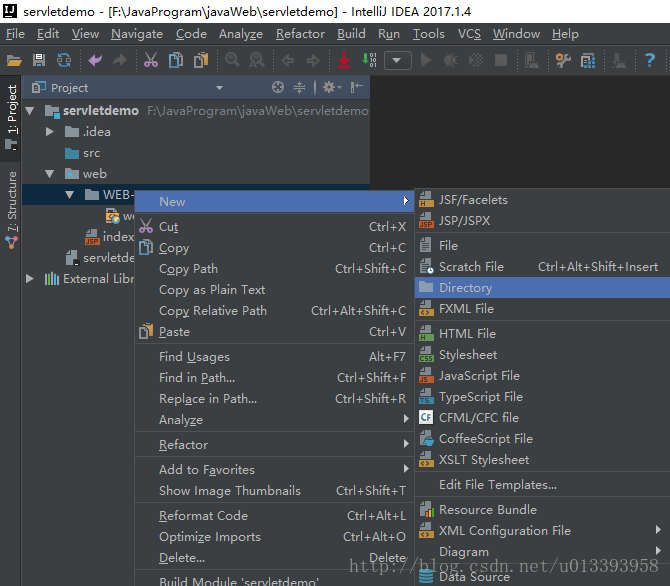Click the Make Project binary icon
Screen dimensions: 670x586
pos(369,60)
